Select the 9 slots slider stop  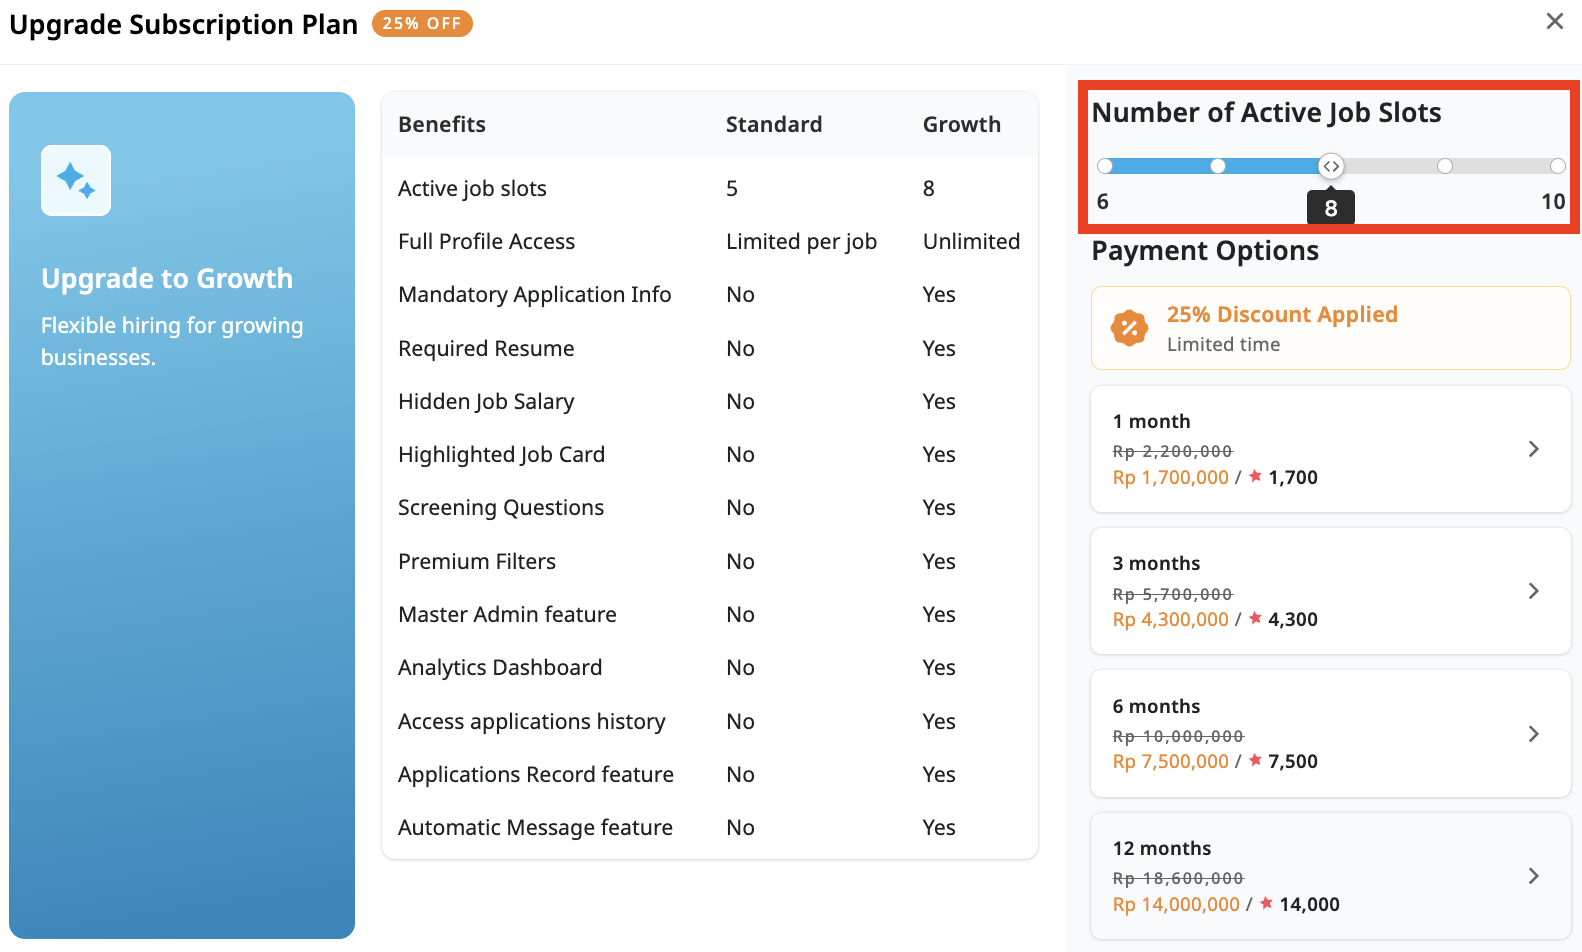(x=1444, y=166)
